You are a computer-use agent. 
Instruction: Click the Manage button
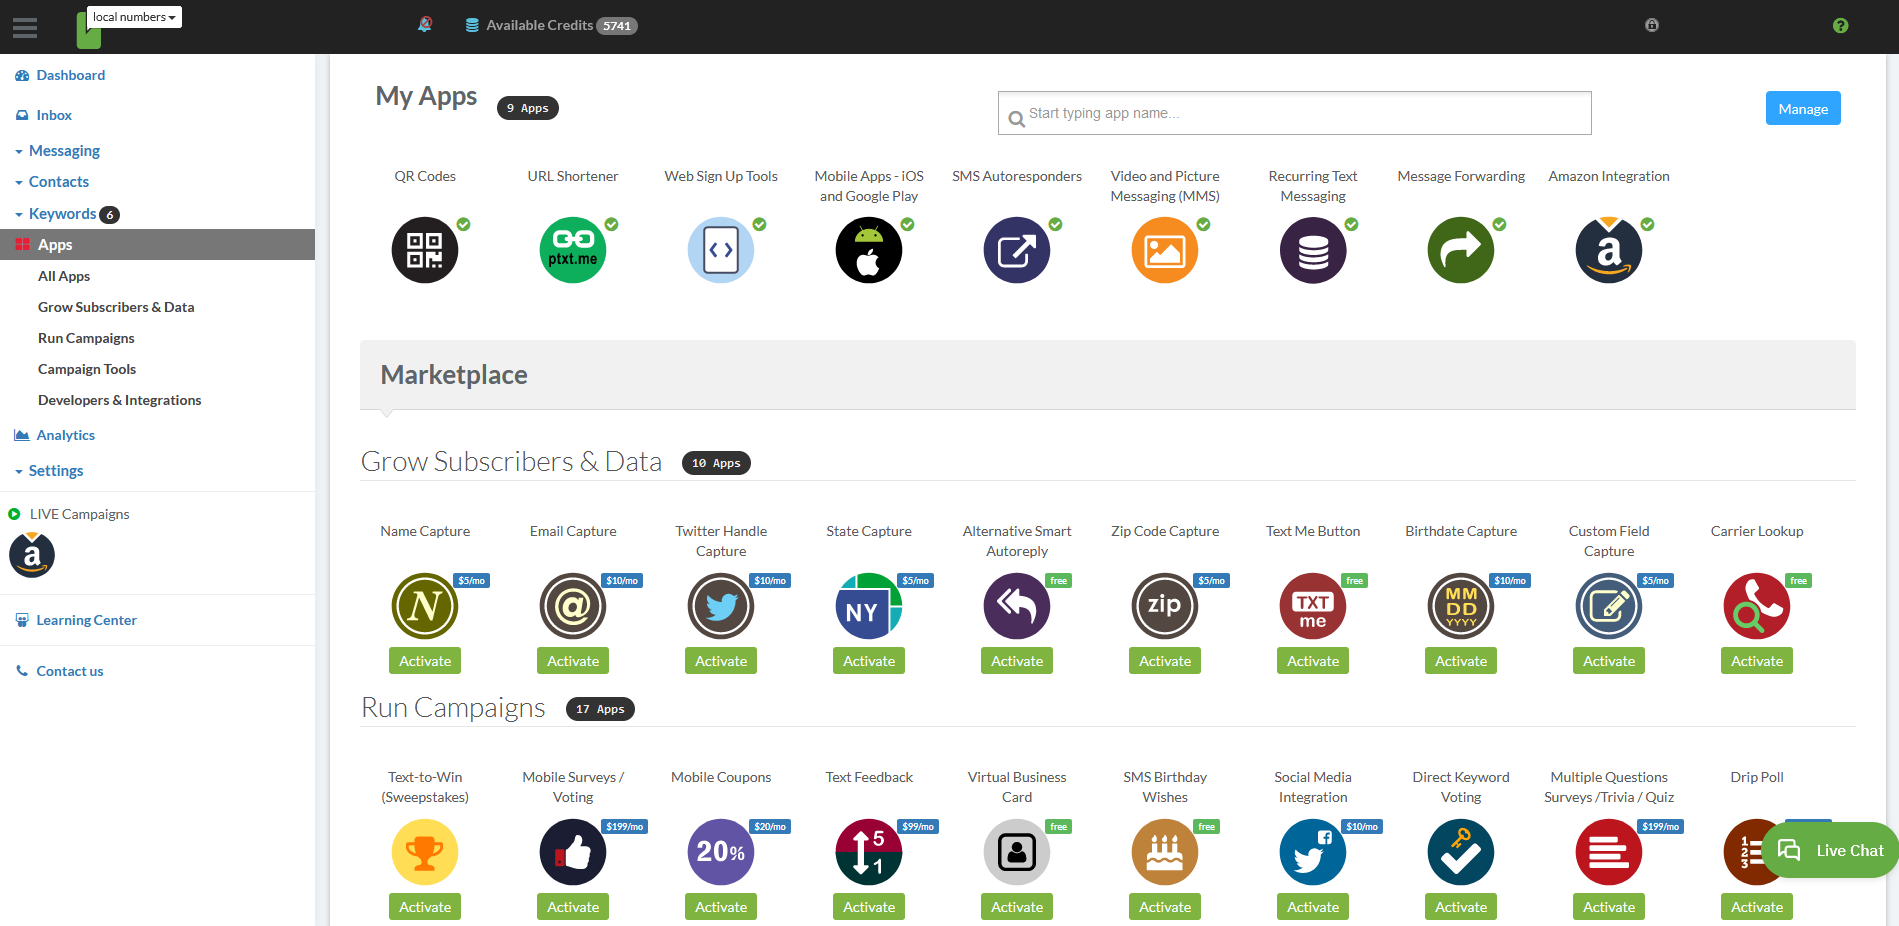[1802, 108]
